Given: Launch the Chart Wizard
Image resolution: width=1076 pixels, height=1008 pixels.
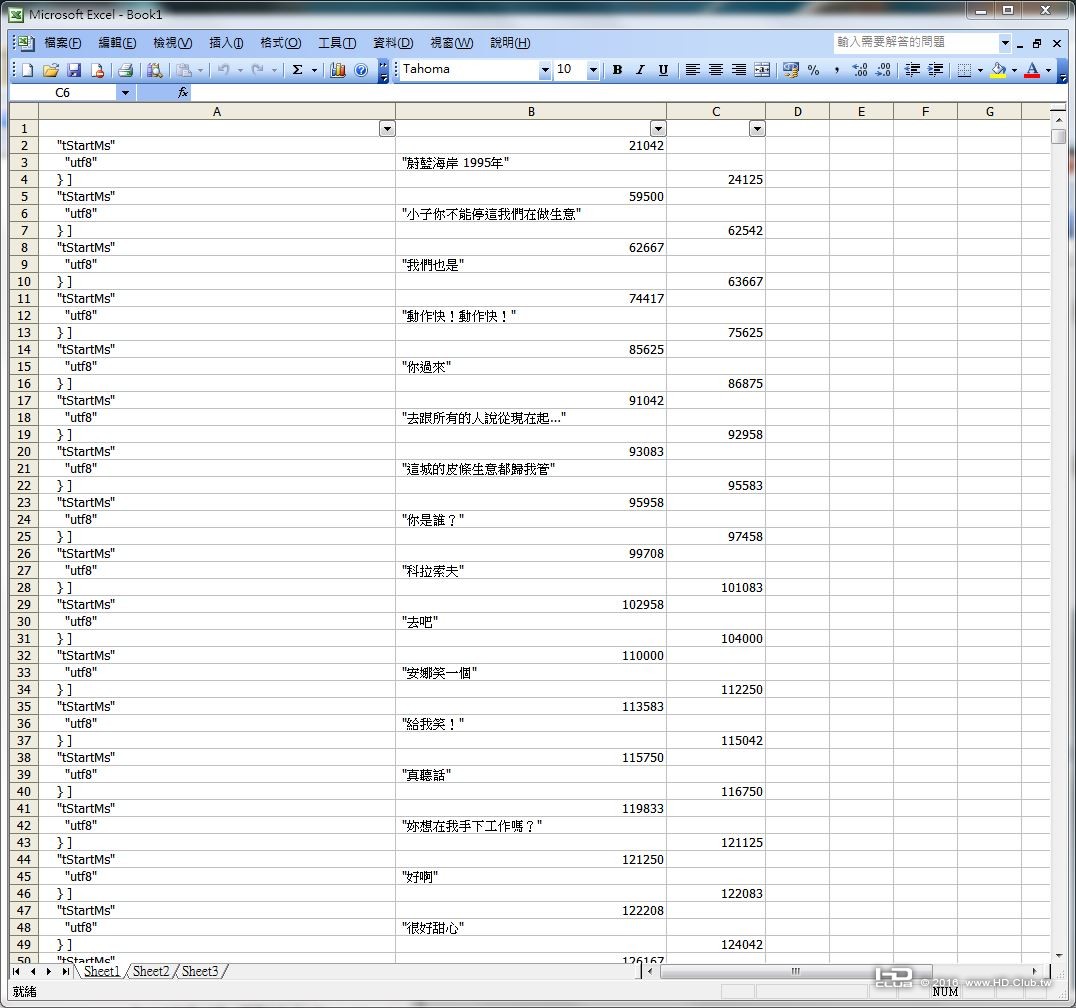Looking at the screenshot, I should pyautogui.click(x=338, y=70).
